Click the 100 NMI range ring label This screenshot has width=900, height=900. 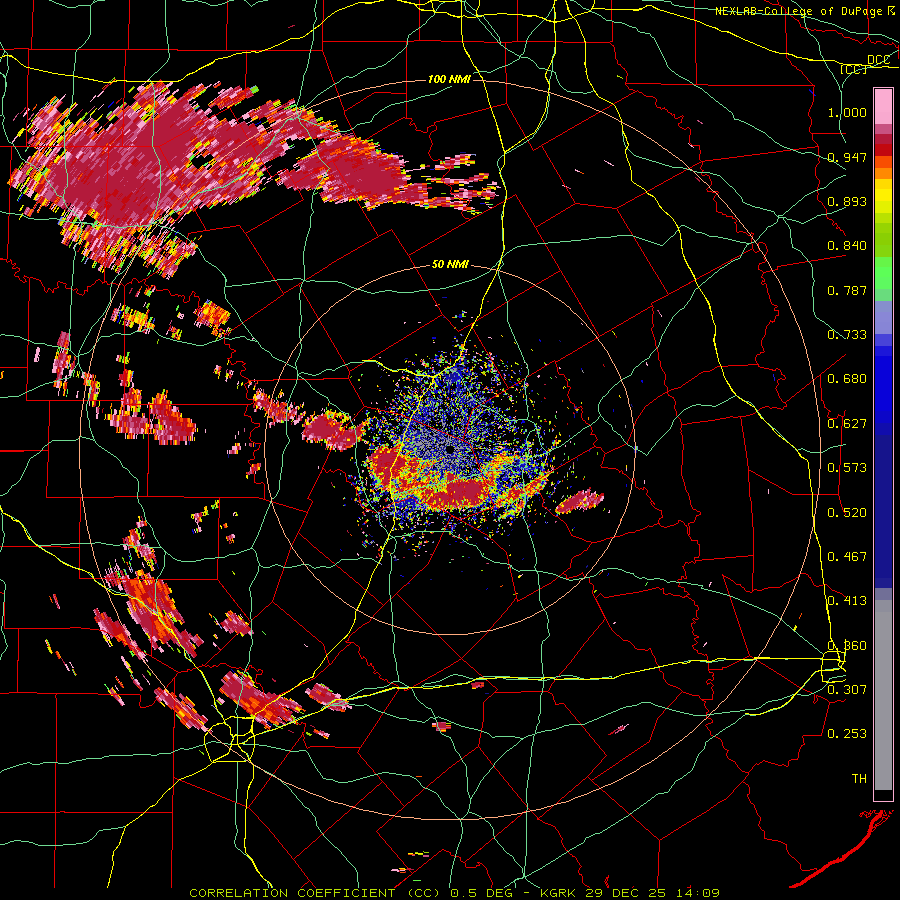click(x=449, y=79)
